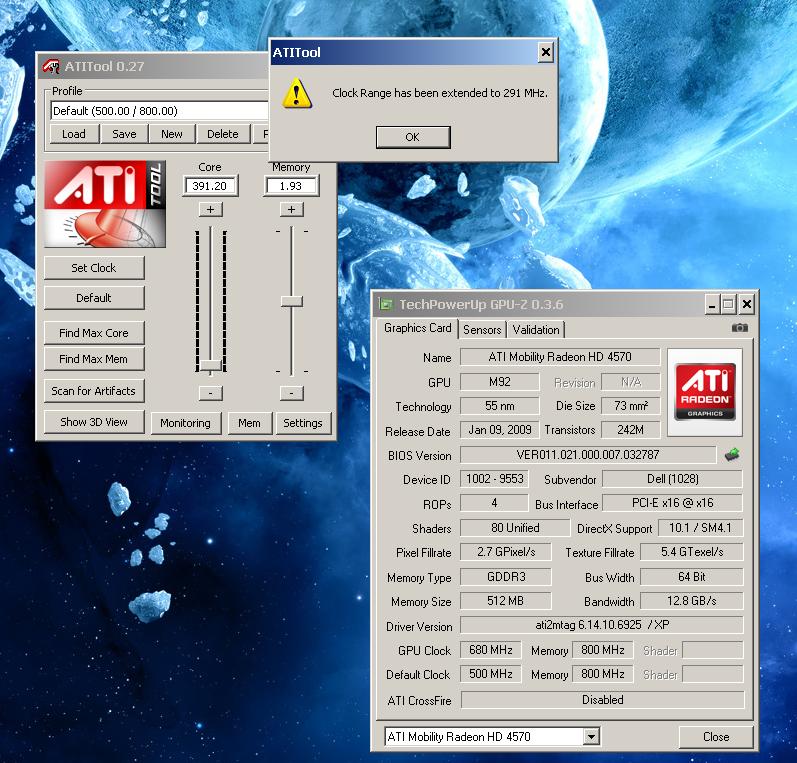Click the Device ID value 1002 - 9553
The image size is (797, 763).
pos(495,479)
